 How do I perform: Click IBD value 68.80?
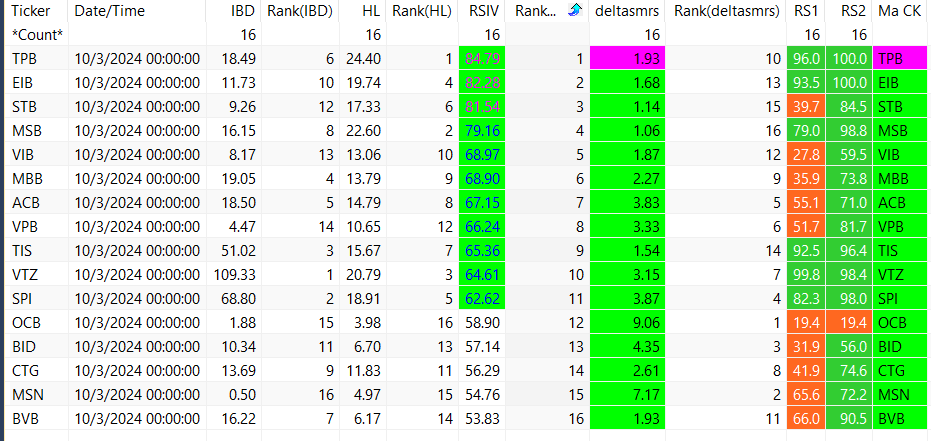click(x=238, y=299)
